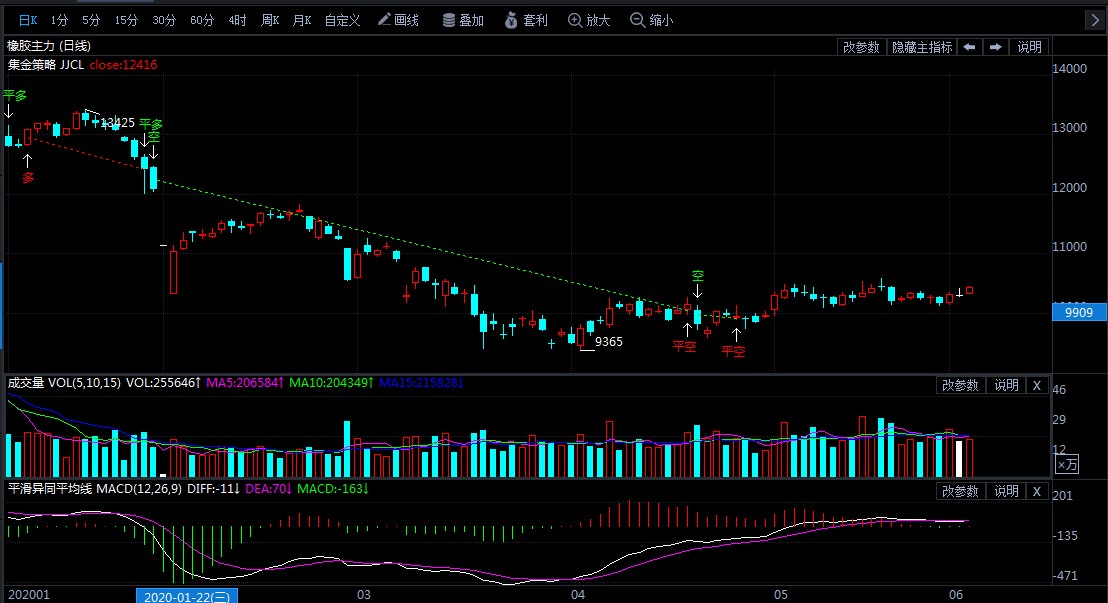Screen dimensions: 1108x603
Task: Open the 自定义 custom period option
Action: (342, 20)
